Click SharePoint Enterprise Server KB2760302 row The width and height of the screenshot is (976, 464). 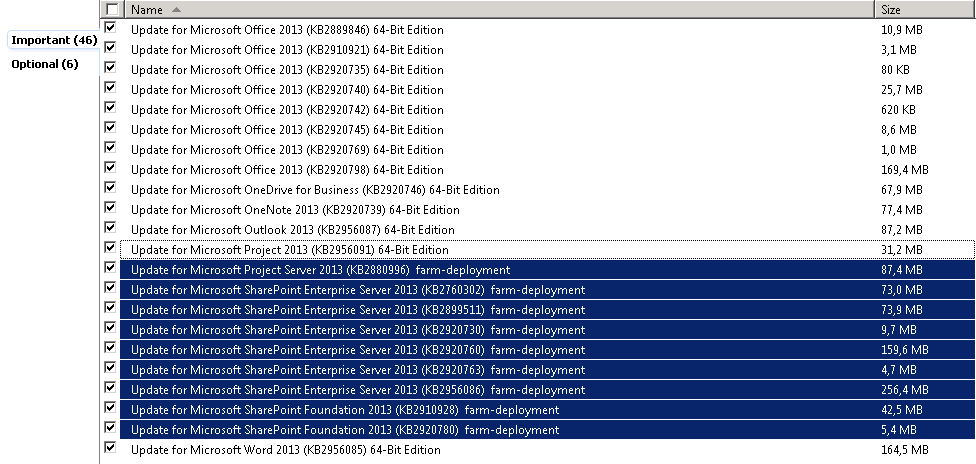357,290
